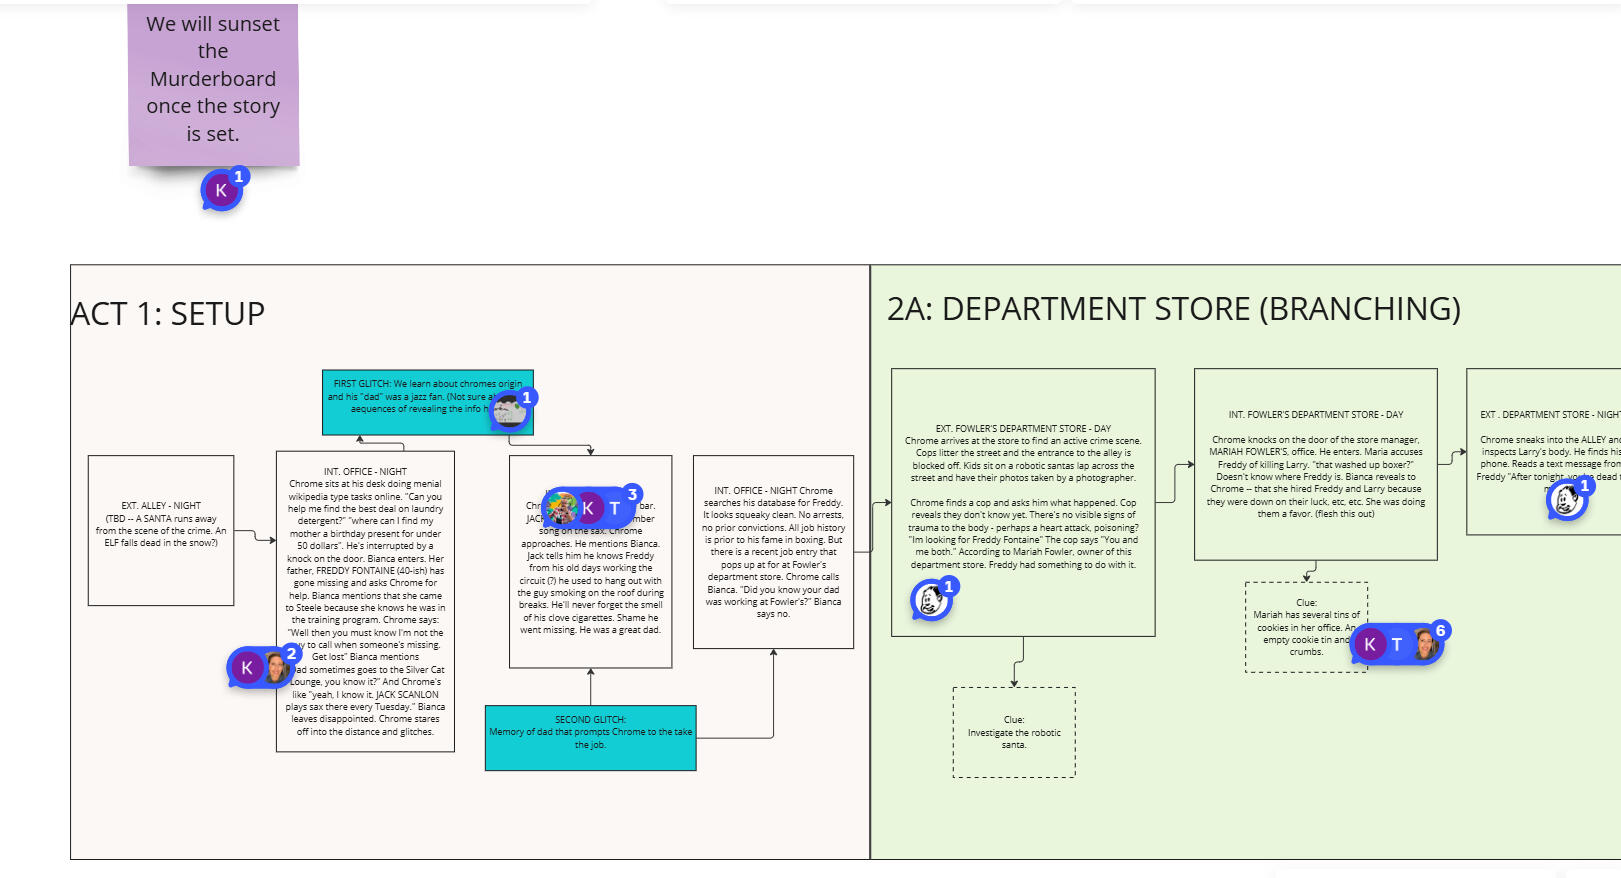Click the ACT 1: SETUP frame title
This screenshot has height=878, width=1621.
168,314
